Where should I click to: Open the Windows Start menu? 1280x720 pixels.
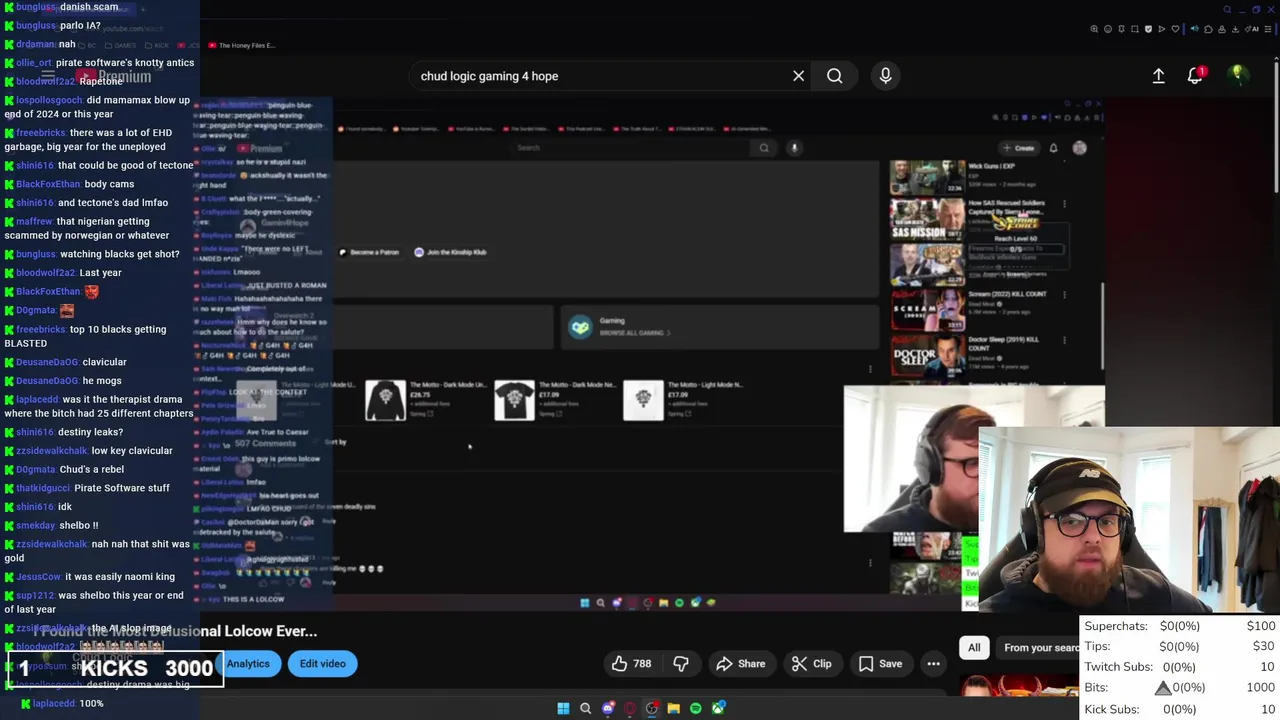tap(563, 708)
